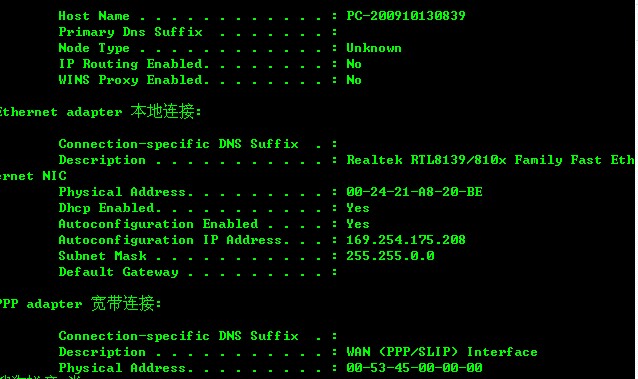Click the PPP adapter 宽带连接 heading
The height and width of the screenshot is (379, 638).
click(x=80, y=303)
